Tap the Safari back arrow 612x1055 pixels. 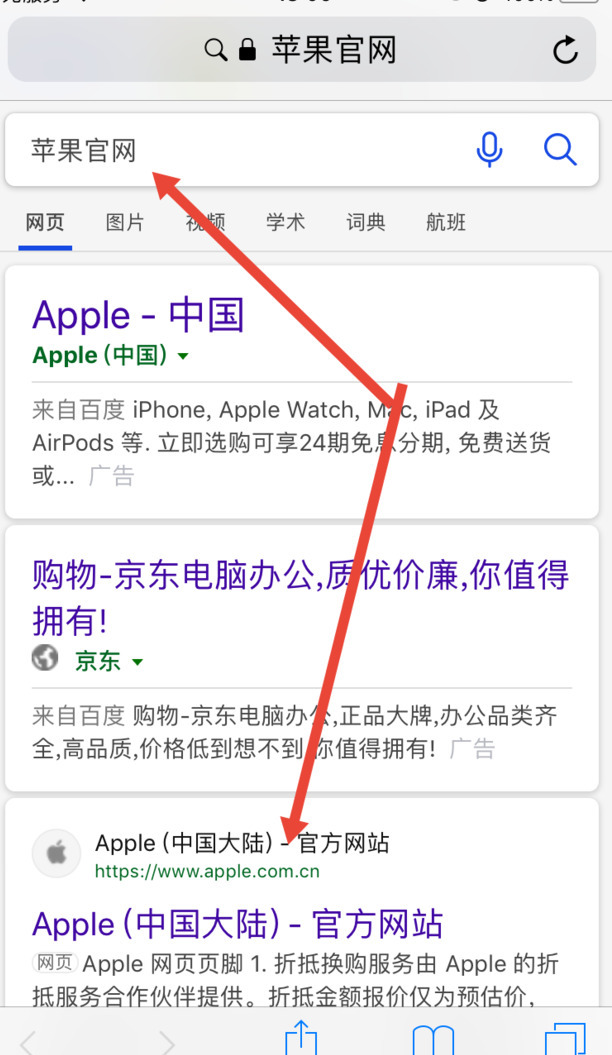coord(28,1042)
